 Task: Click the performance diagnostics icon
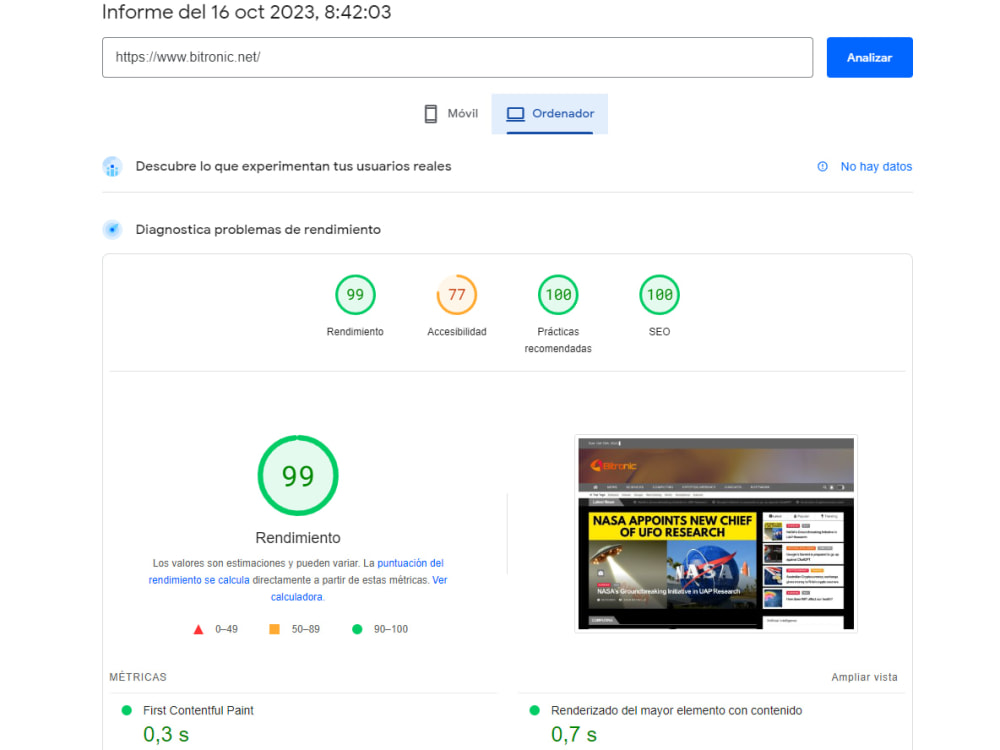[x=112, y=230]
